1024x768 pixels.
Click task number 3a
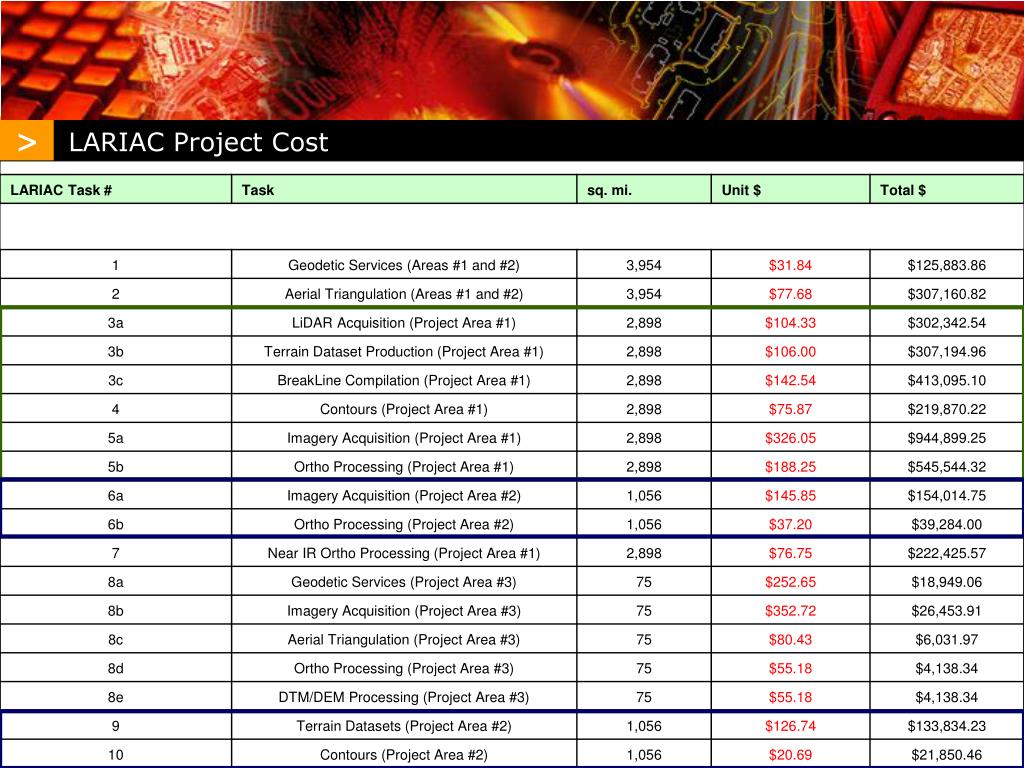coord(116,323)
